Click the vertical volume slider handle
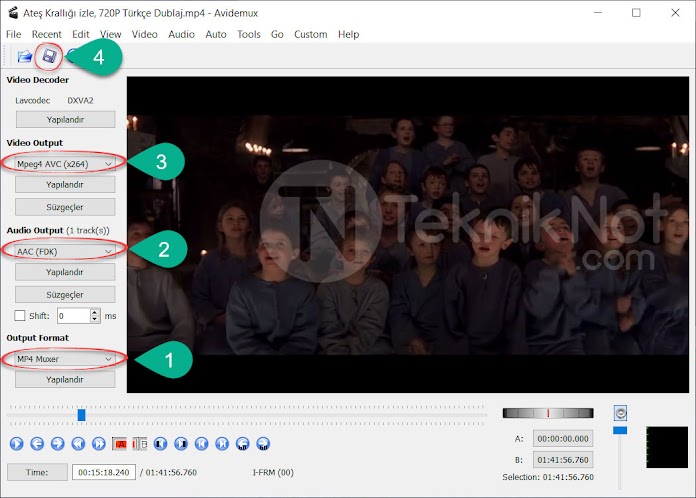Viewport: 696px width, 498px height. click(x=620, y=430)
